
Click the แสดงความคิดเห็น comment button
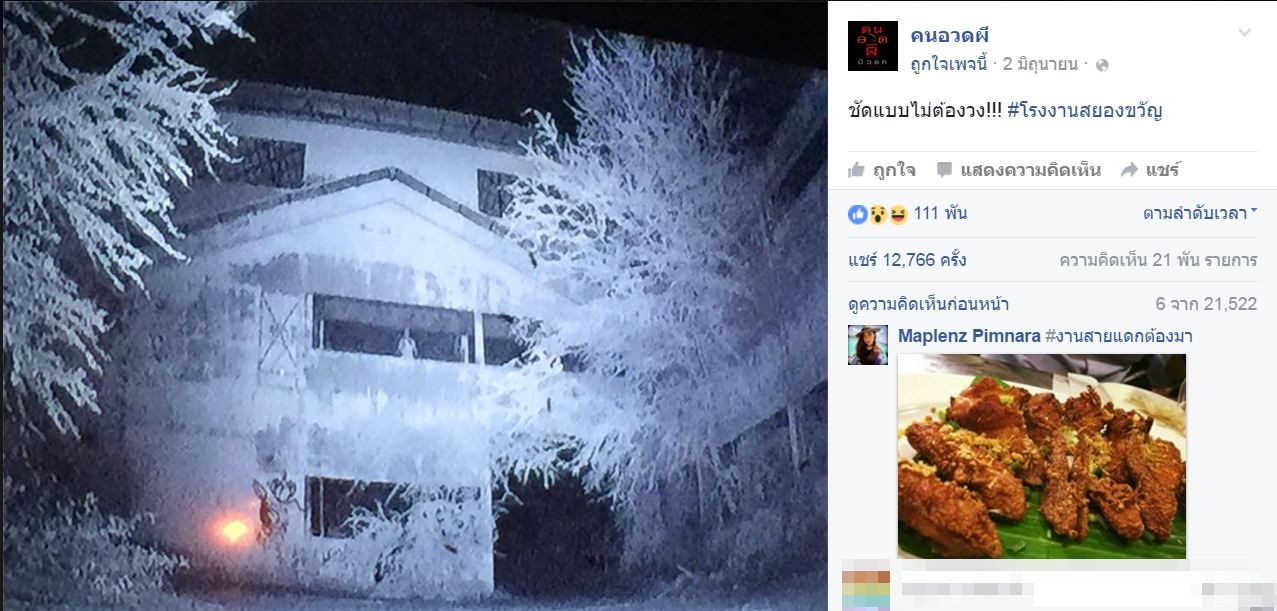pos(1018,170)
